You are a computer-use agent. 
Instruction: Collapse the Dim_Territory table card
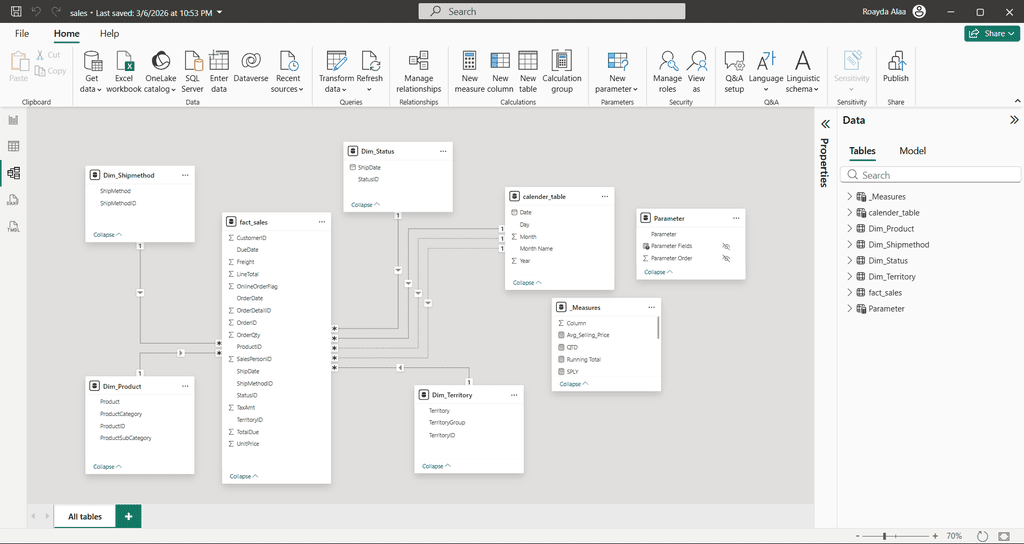(436, 466)
